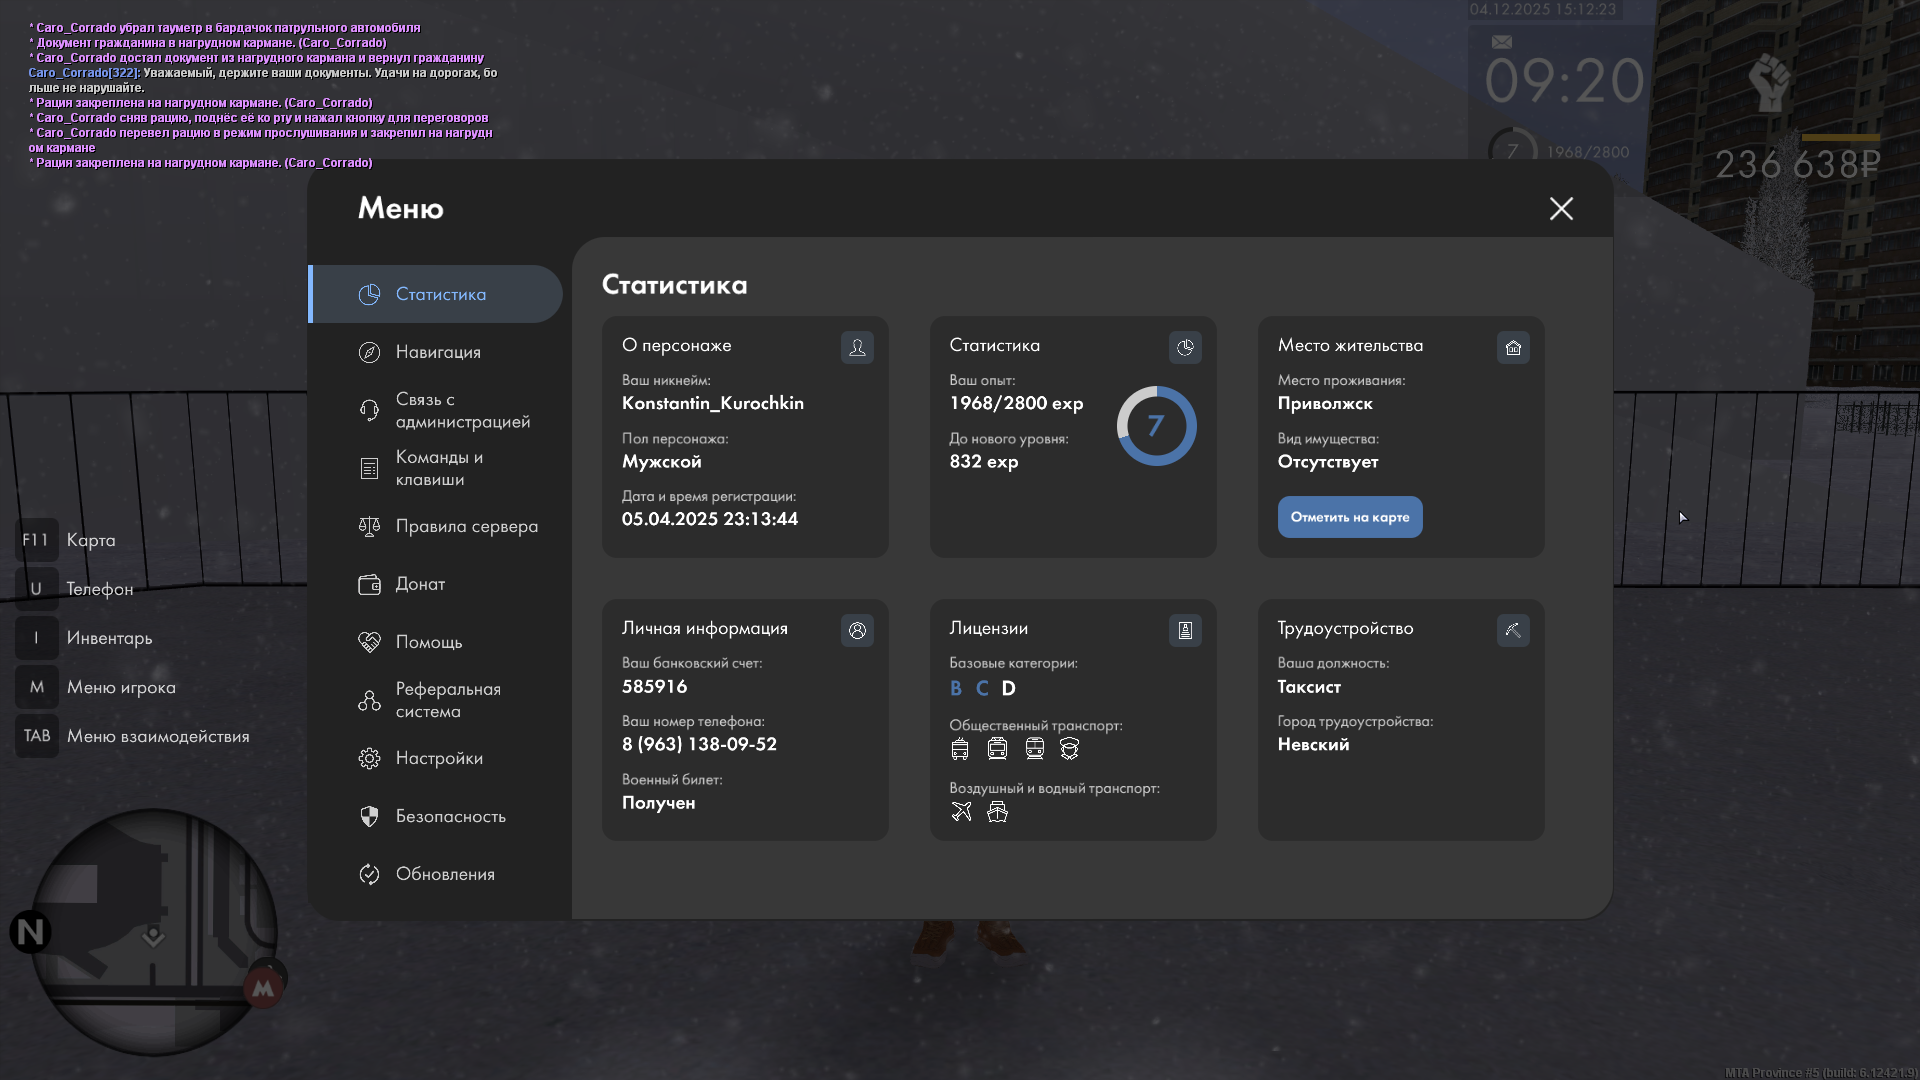Open the Навигация menu section
The height and width of the screenshot is (1080, 1920).
pos(437,352)
